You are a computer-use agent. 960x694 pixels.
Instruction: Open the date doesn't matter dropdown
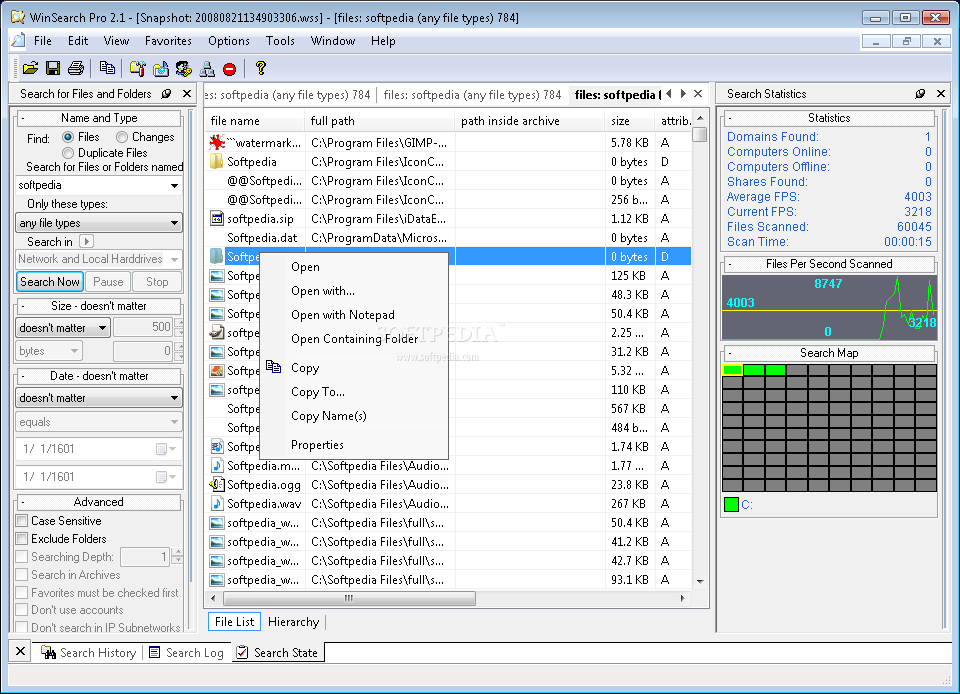point(174,398)
